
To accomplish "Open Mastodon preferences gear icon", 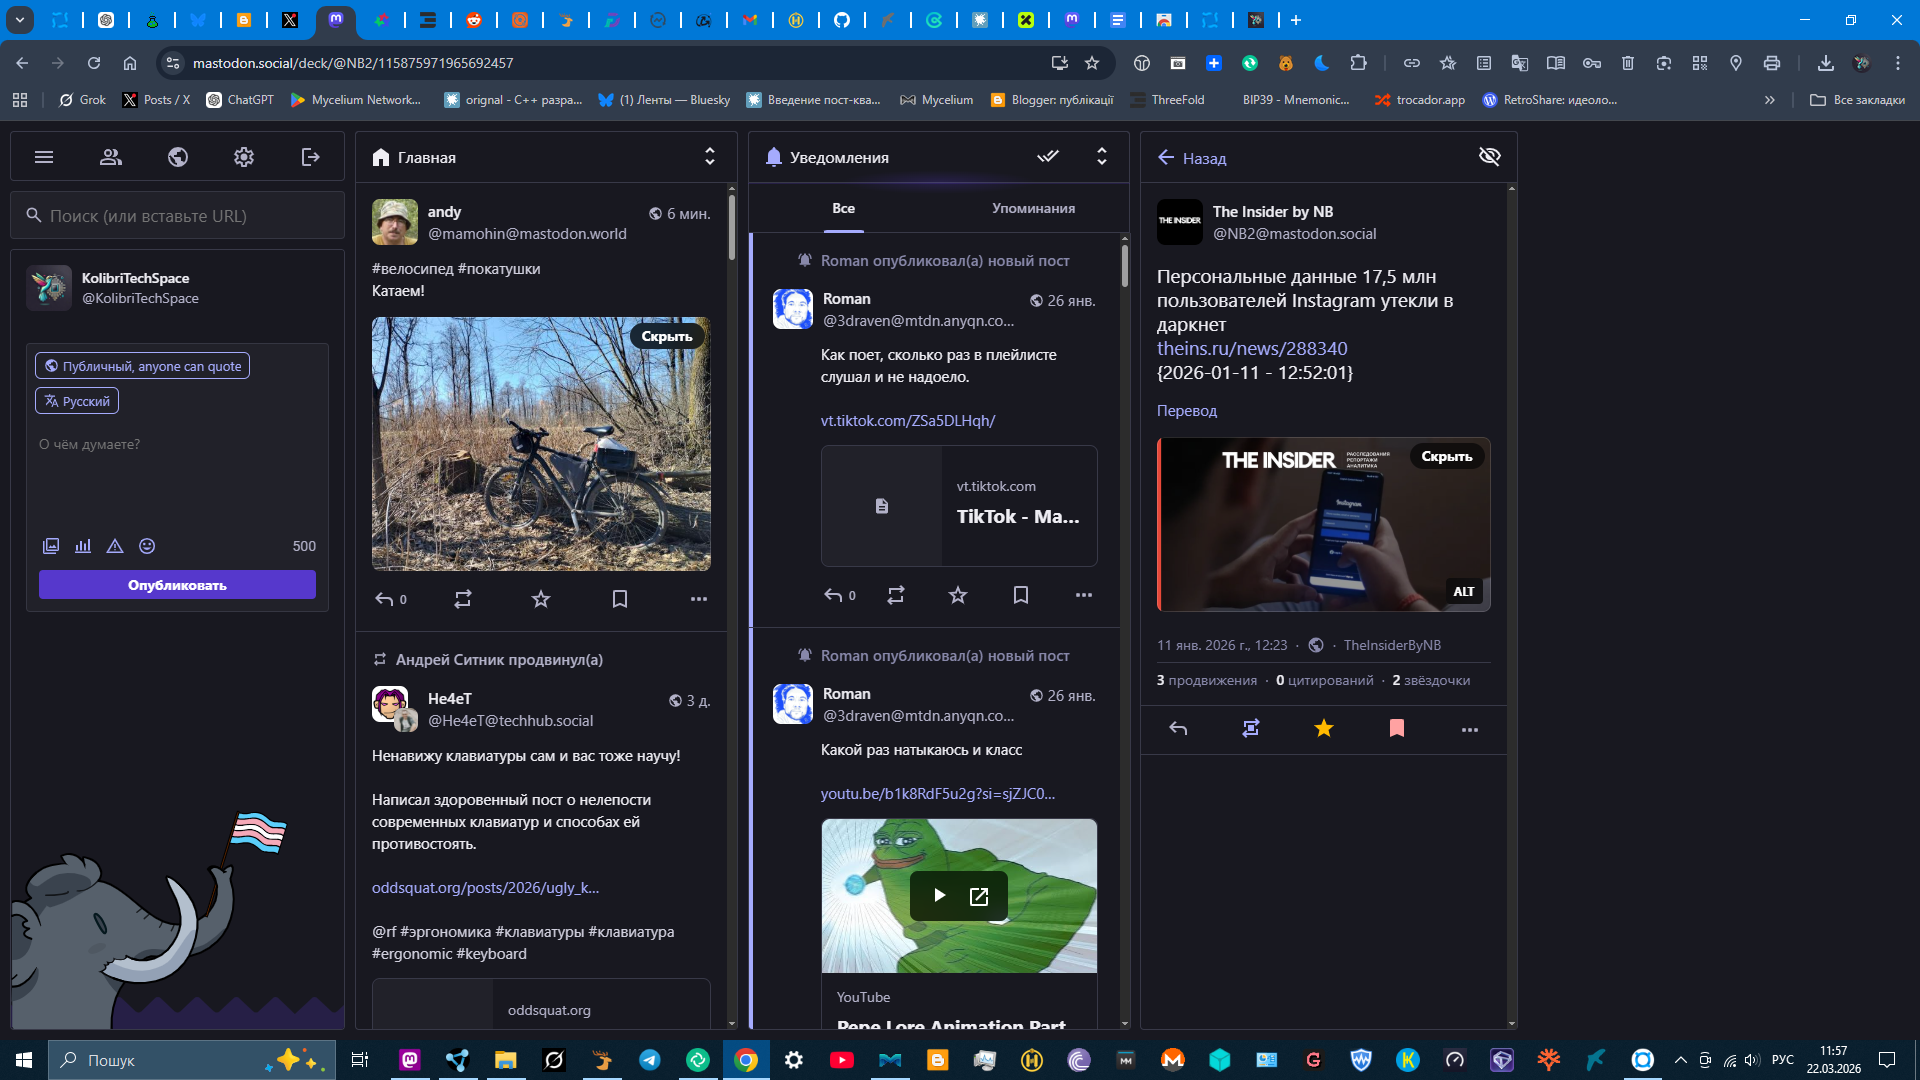I will point(244,157).
